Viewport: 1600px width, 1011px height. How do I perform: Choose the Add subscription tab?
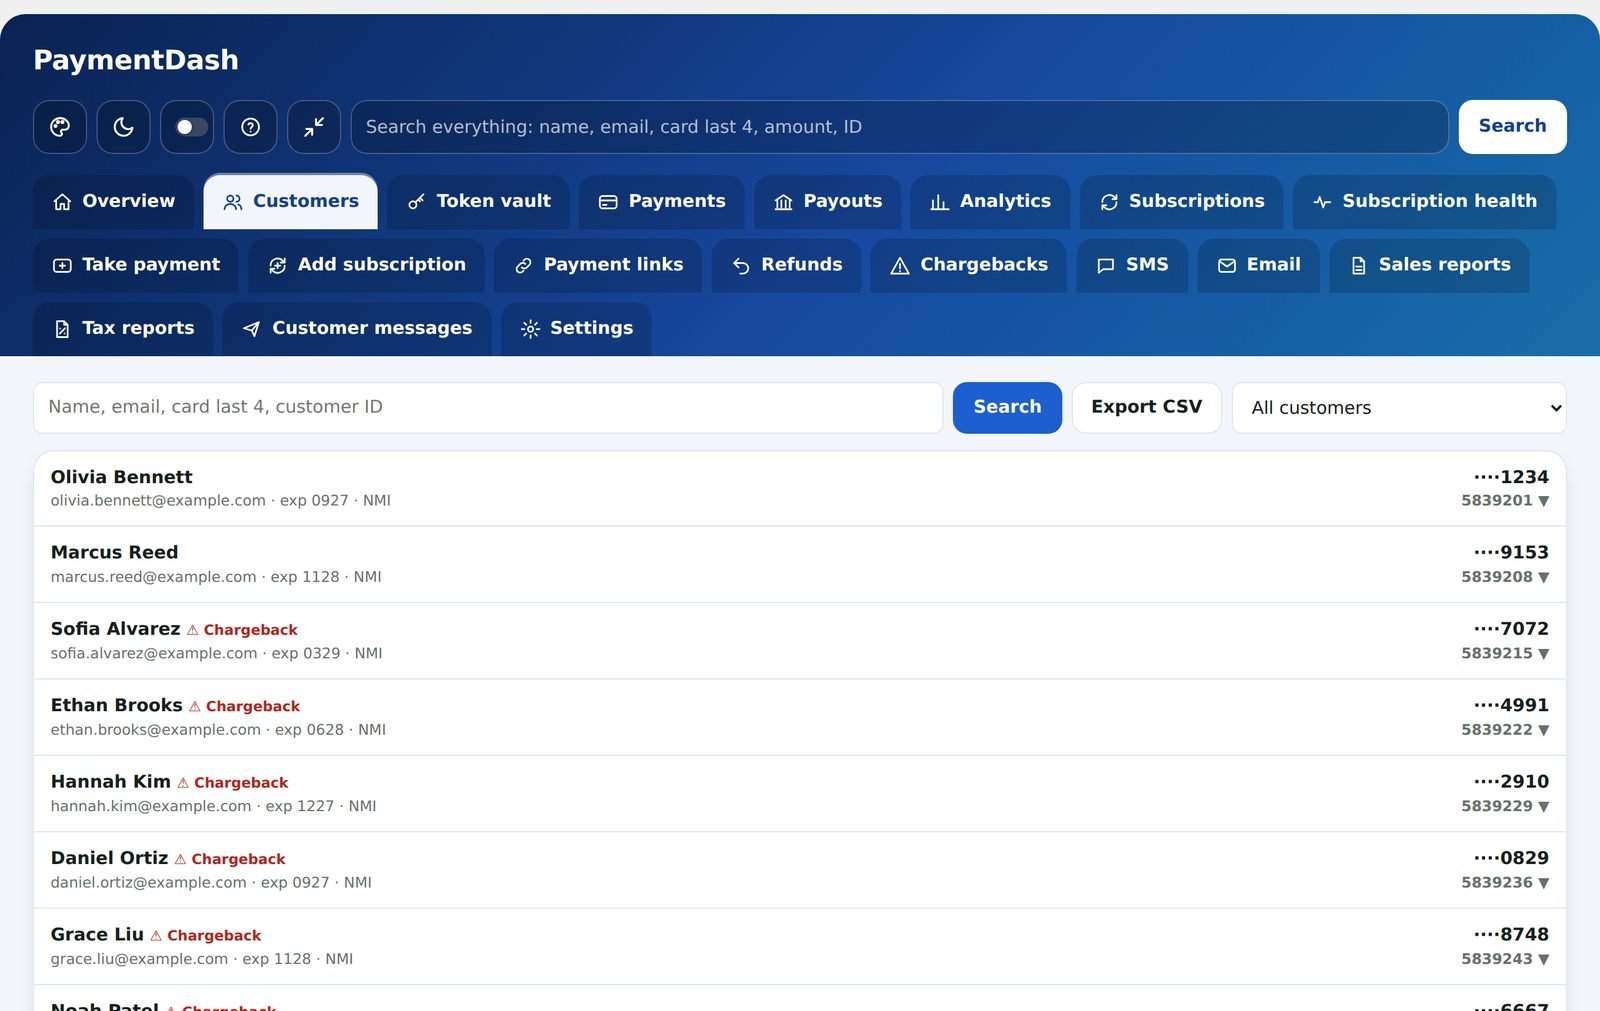click(x=367, y=265)
